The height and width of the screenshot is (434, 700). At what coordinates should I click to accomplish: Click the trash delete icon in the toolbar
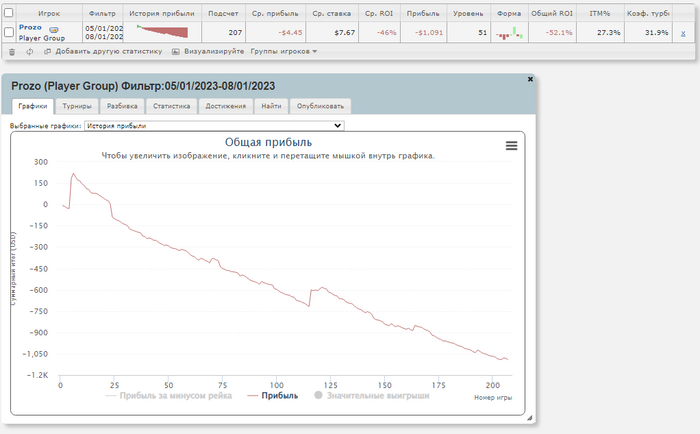pos(12,52)
